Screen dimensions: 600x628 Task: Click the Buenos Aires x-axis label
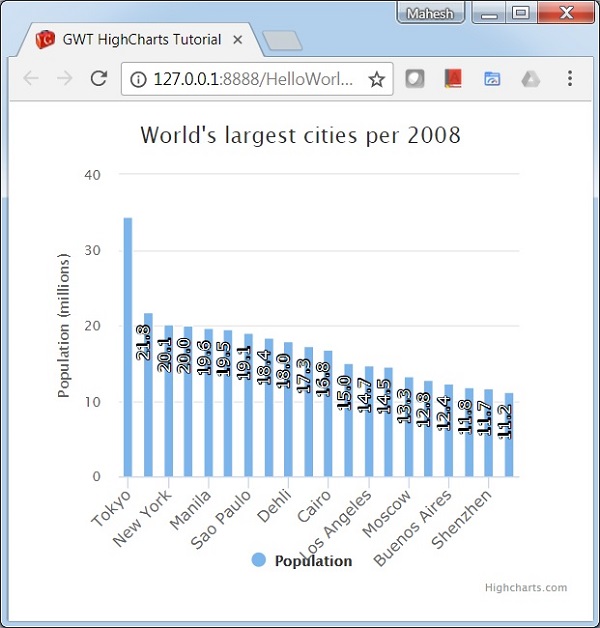click(413, 528)
